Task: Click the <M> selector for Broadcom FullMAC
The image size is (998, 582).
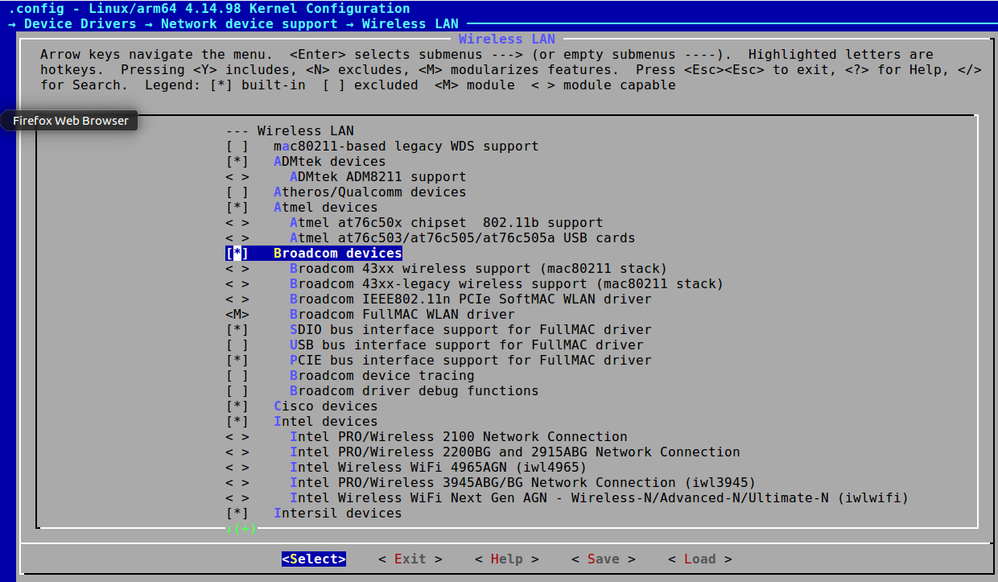Action: (237, 315)
